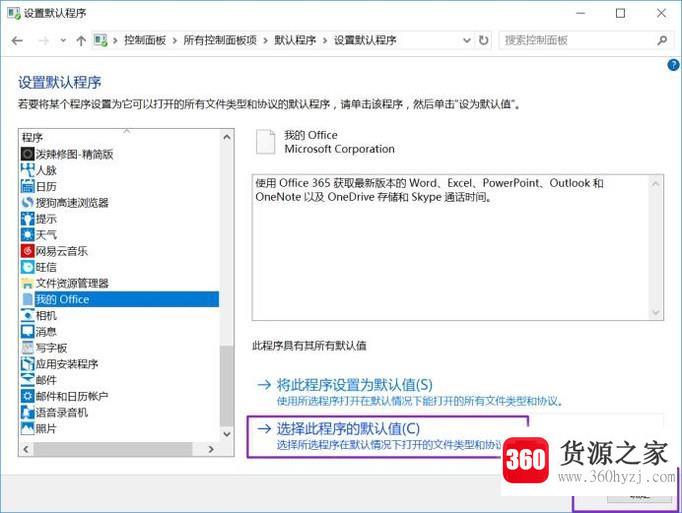This screenshot has width=682, height=513.
Task: Click down arrow of description box scrollbar
Action: [655, 312]
